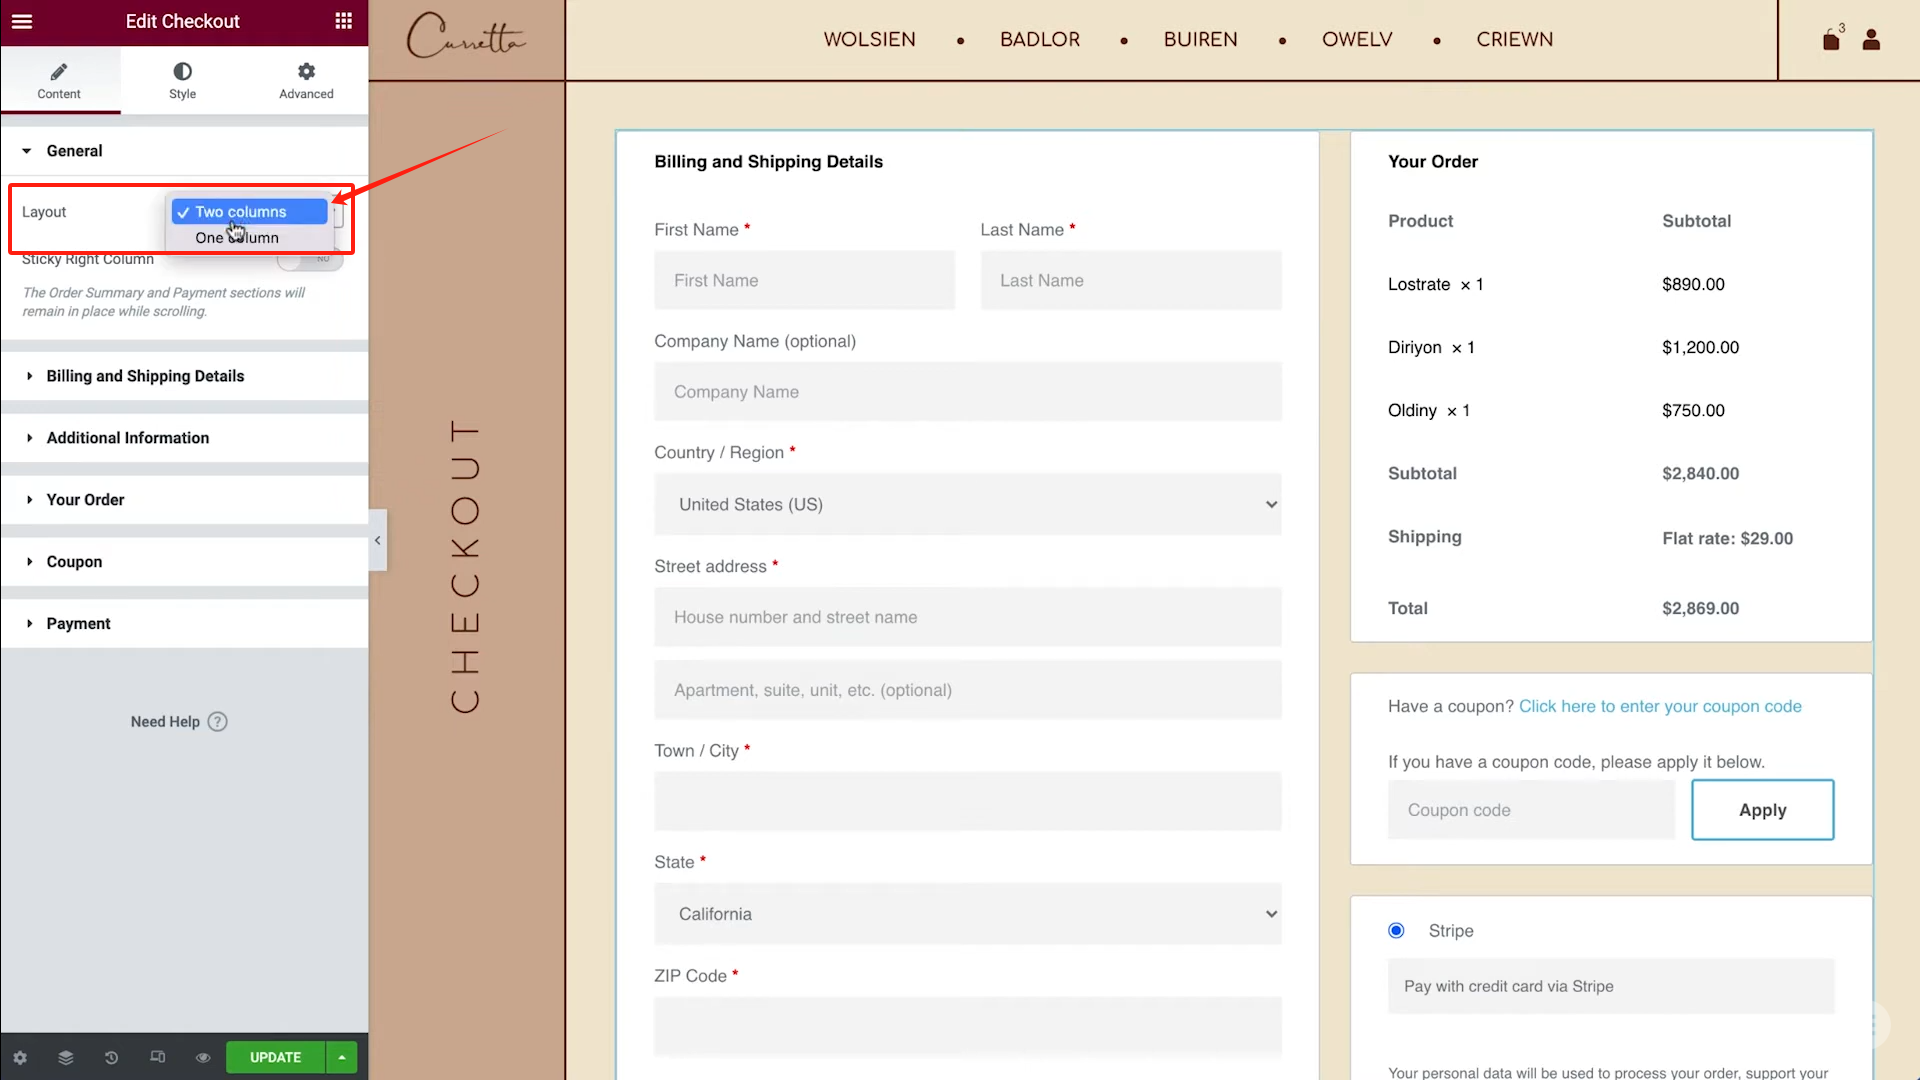The image size is (1920, 1080).
Task: Preview changes using the eye icon
Action: (203, 1057)
